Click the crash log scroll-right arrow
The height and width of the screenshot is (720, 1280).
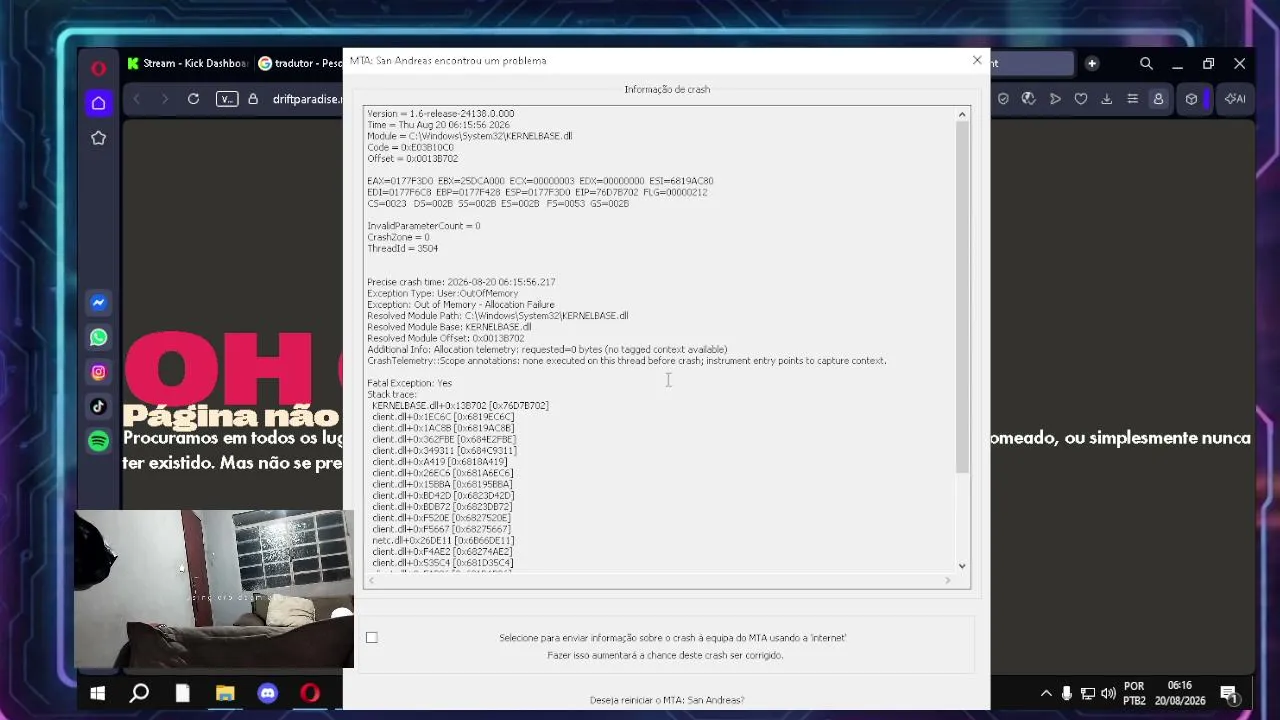pyautogui.click(x=948, y=580)
